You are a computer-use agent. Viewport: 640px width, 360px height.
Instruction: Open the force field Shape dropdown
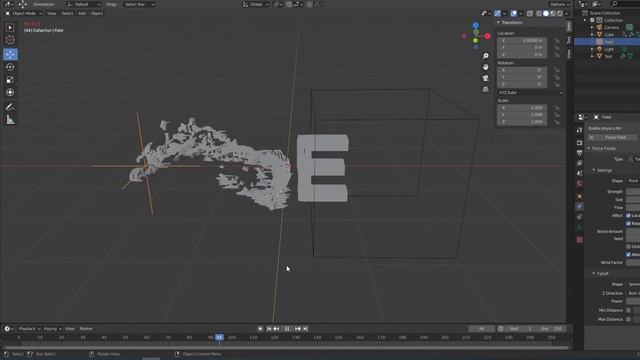click(x=633, y=181)
